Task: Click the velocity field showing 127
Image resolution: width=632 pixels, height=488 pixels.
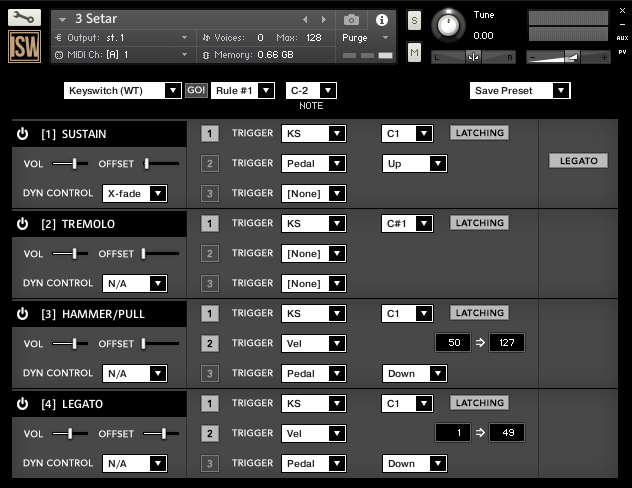Action: click(x=506, y=344)
